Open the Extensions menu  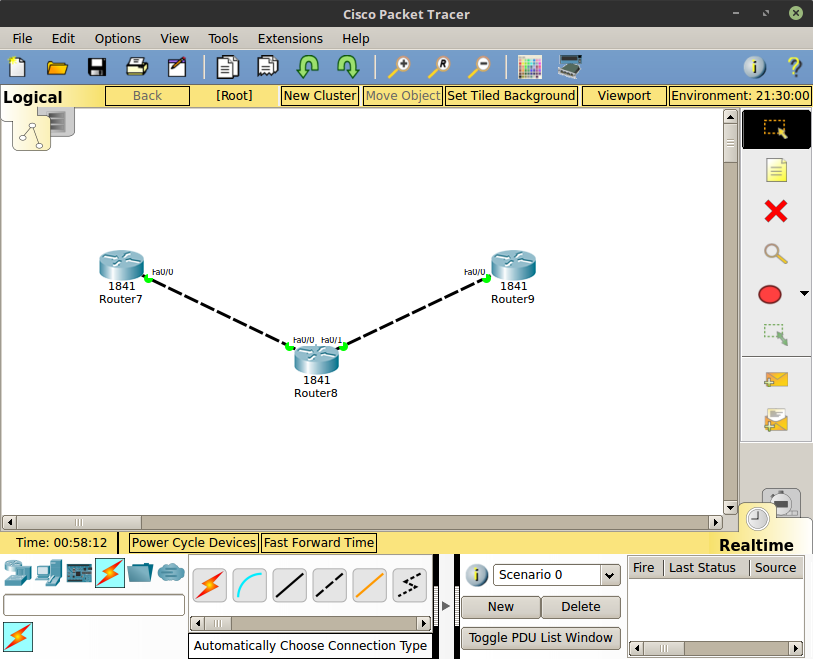290,38
